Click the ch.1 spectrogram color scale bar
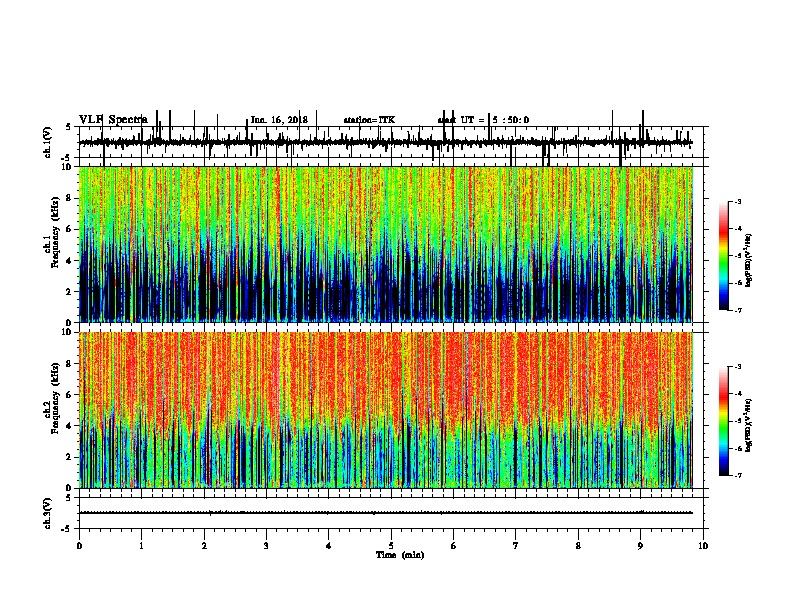Viewport: 792px width, 612px height. point(724,256)
